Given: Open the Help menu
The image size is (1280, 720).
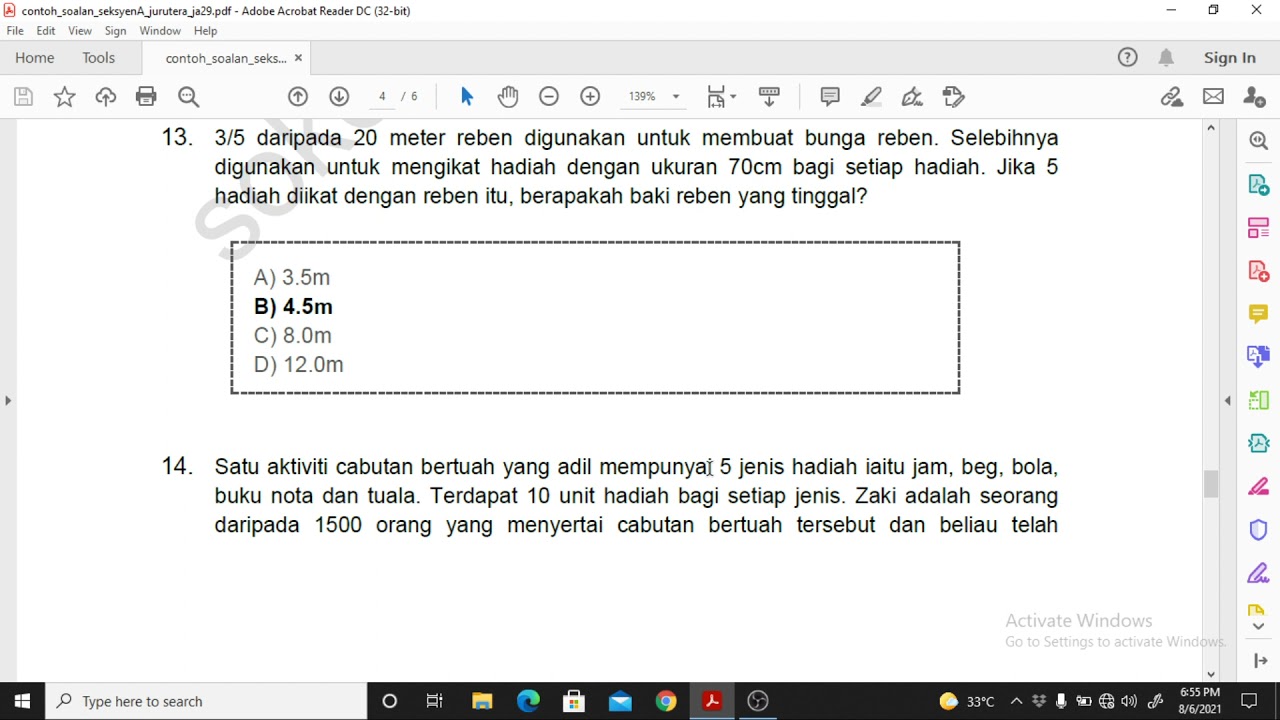Looking at the screenshot, I should pyautogui.click(x=205, y=31).
